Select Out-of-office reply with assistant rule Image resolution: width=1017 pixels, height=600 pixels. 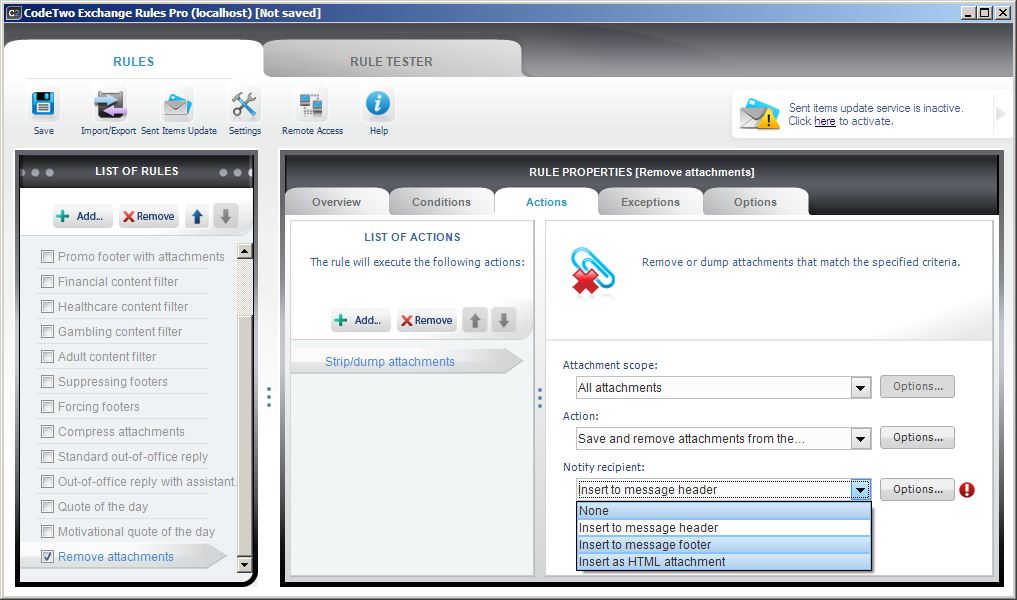(147, 482)
